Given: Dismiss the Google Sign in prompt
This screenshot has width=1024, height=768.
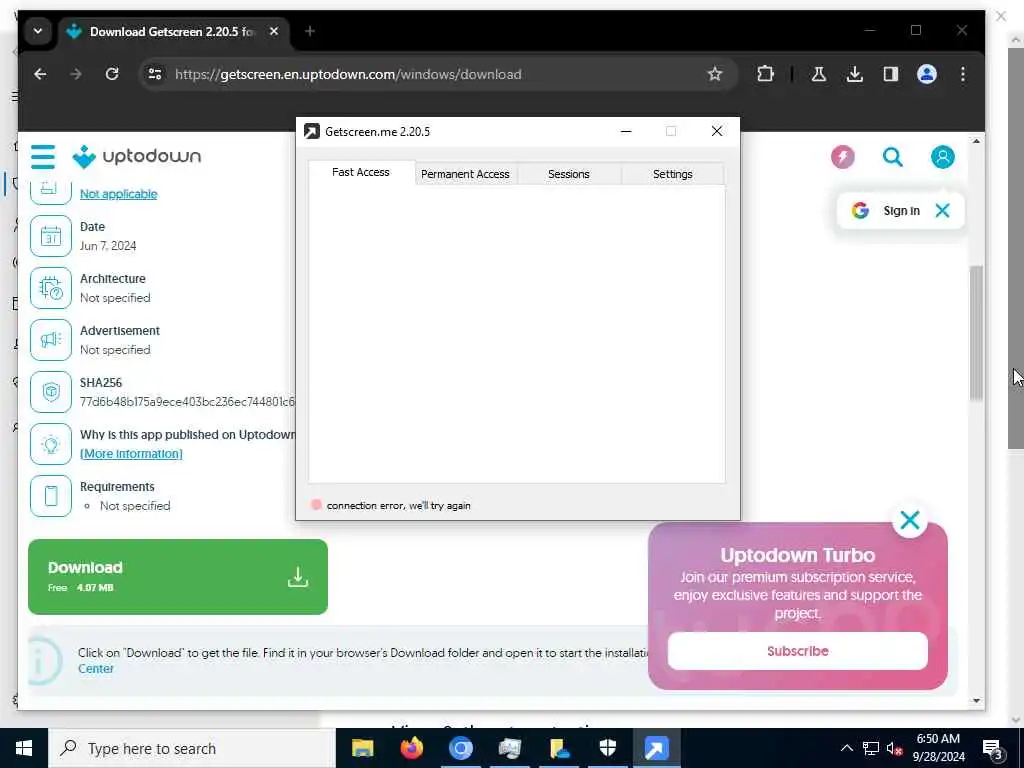Looking at the screenshot, I should (x=942, y=210).
